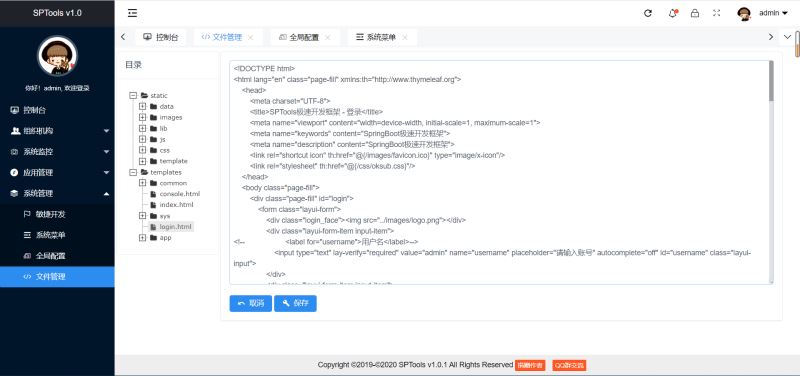Close the 系统菜单 tab
Image resolution: width=800 pixels, height=376 pixels.
point(405,37)
